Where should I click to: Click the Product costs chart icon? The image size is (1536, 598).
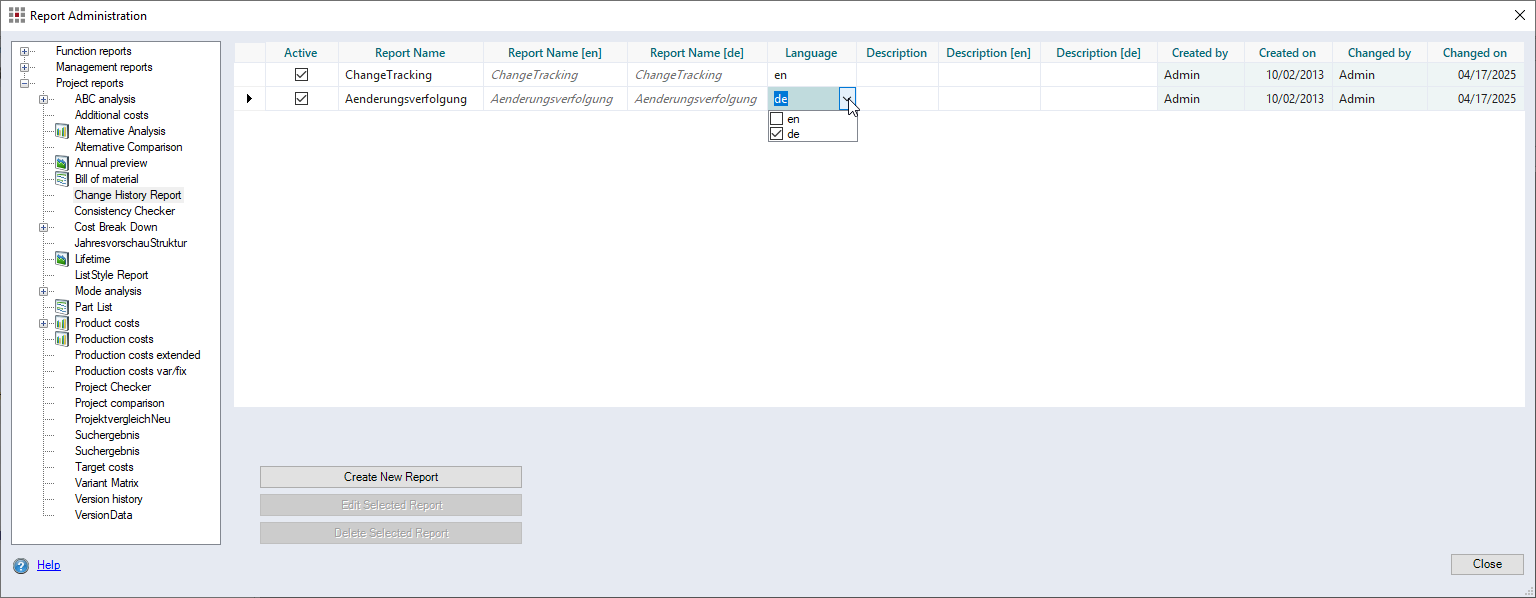click(x=61, y=323)
